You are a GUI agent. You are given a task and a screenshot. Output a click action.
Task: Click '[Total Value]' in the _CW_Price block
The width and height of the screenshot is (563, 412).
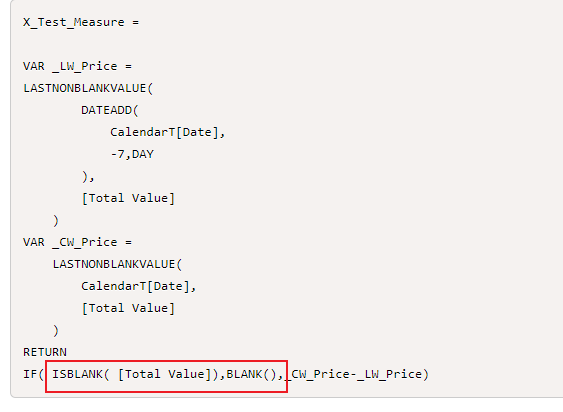pos(128,308)
